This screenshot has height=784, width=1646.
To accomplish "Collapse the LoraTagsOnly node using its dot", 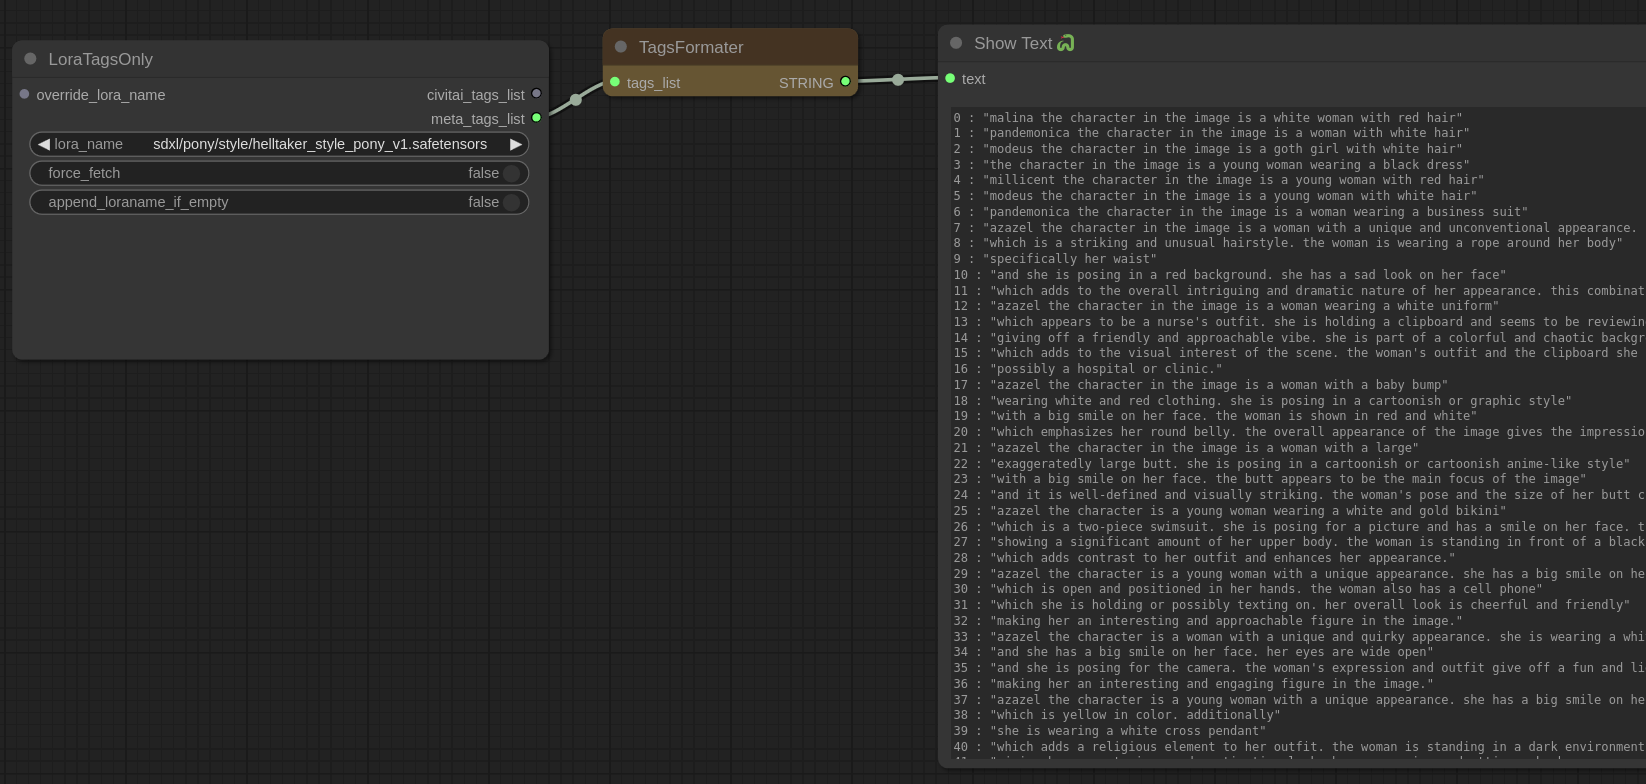I will tap(30, 59).
